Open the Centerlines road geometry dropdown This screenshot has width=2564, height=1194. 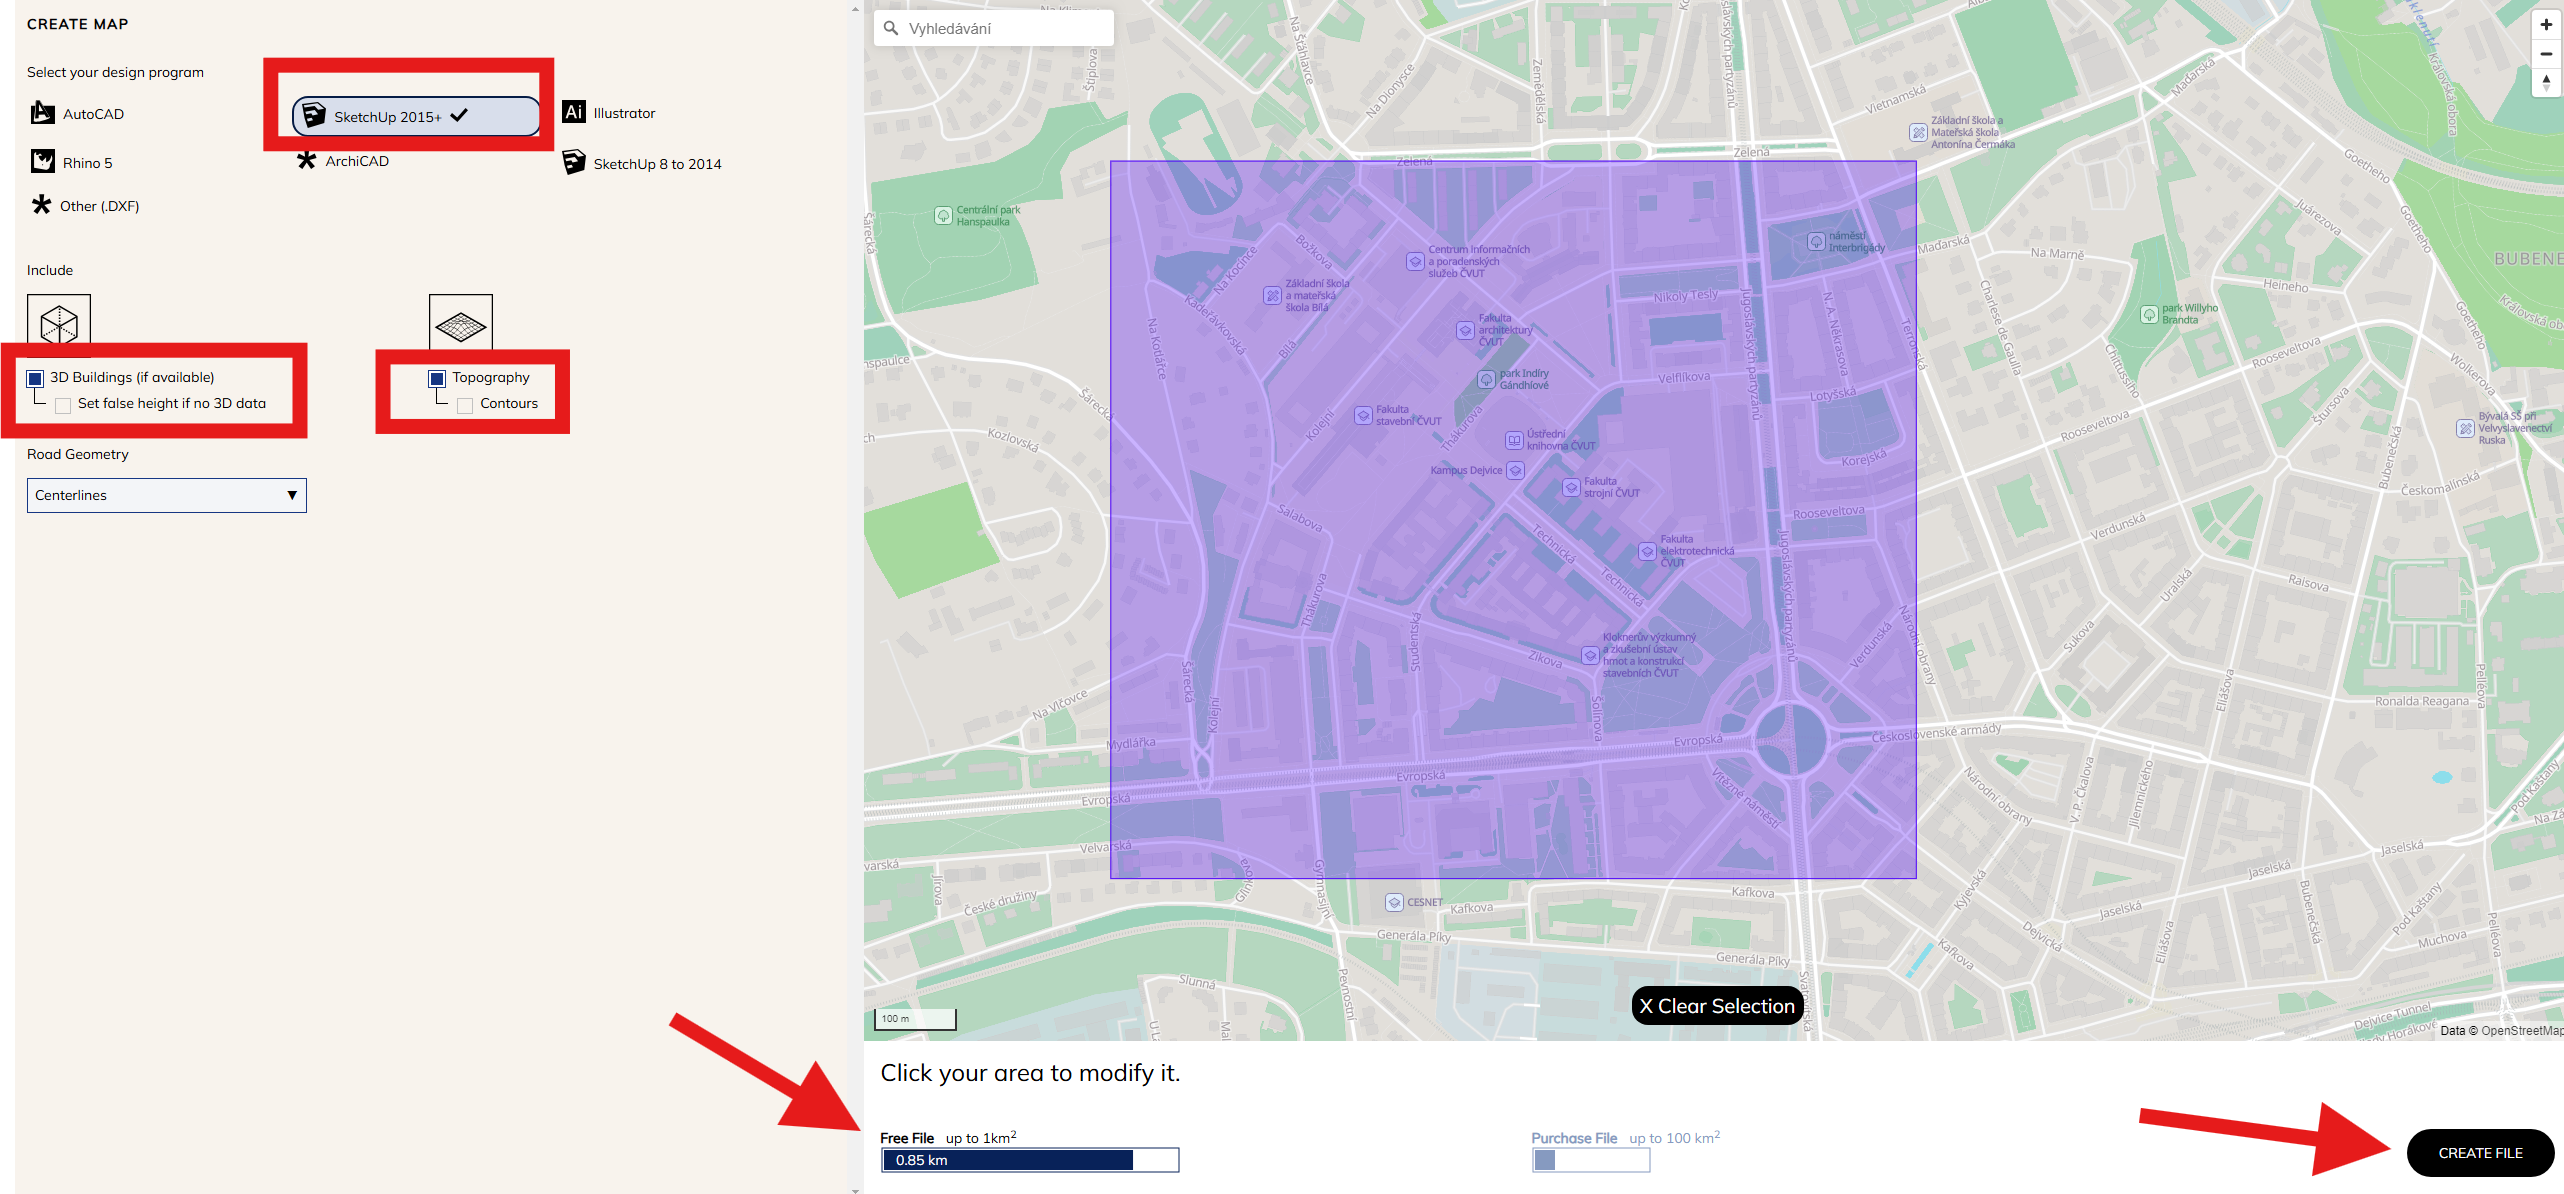pyautogui.click(x=167, y=495)
